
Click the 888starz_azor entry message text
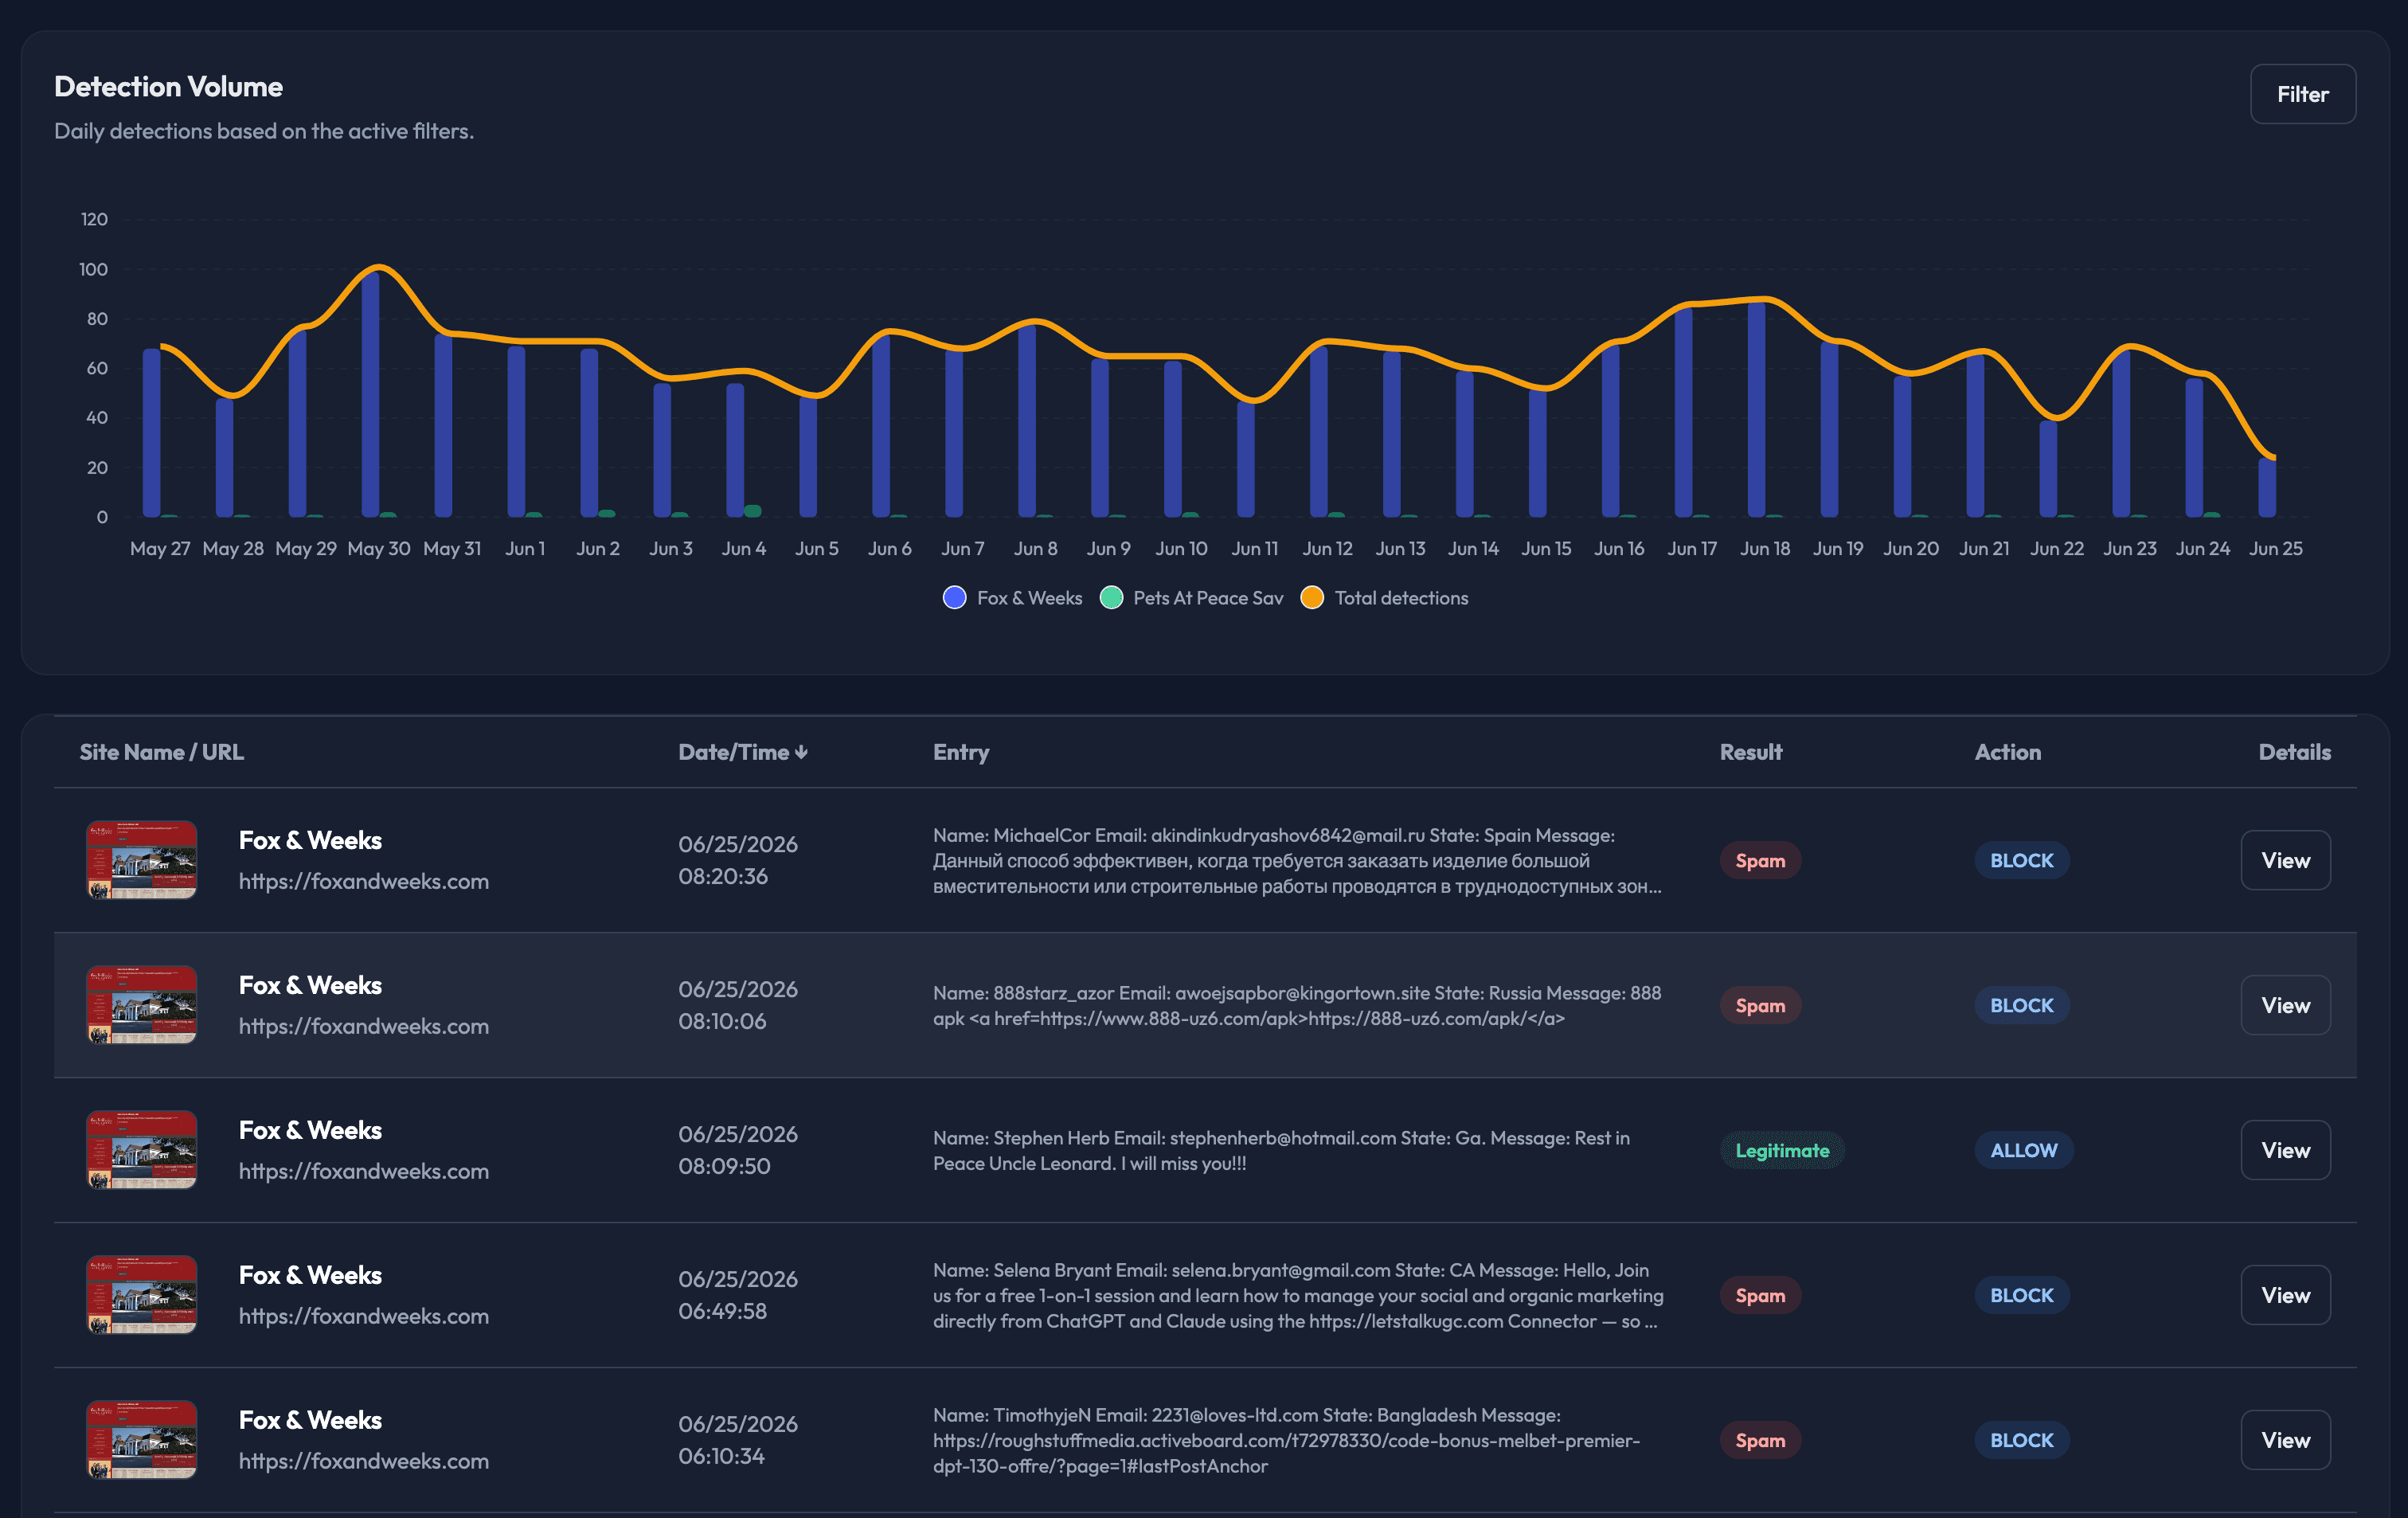(1297, 1005)
